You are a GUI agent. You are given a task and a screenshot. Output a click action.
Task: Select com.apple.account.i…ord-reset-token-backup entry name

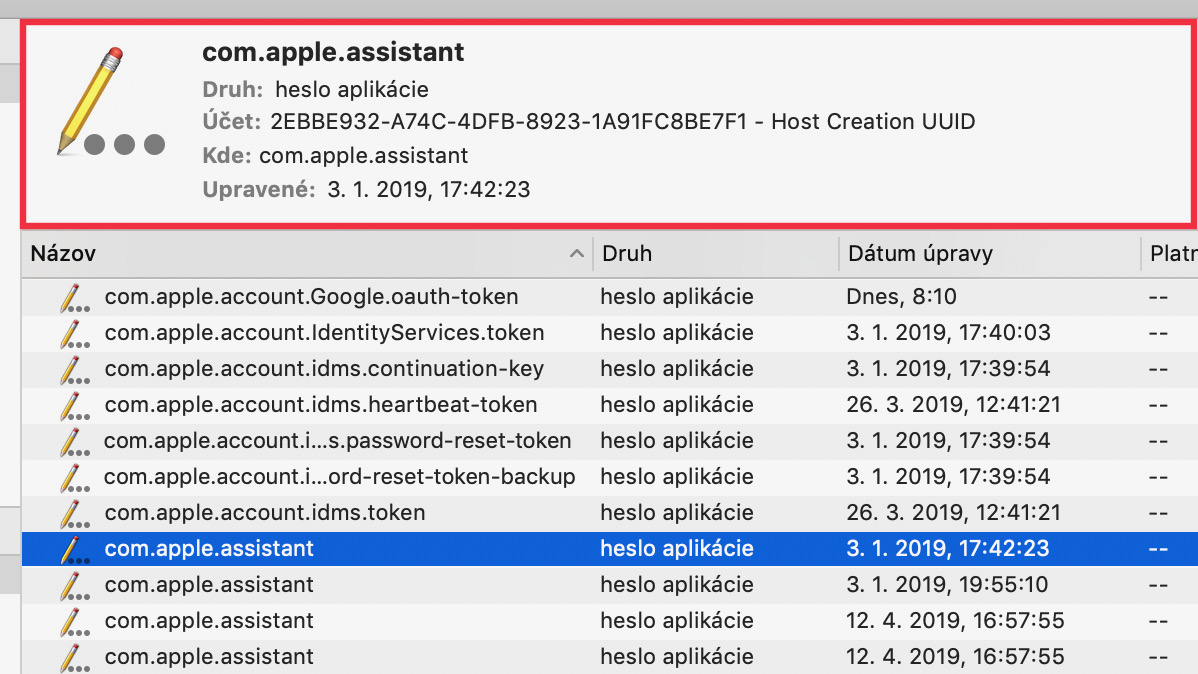coord(339,476)
